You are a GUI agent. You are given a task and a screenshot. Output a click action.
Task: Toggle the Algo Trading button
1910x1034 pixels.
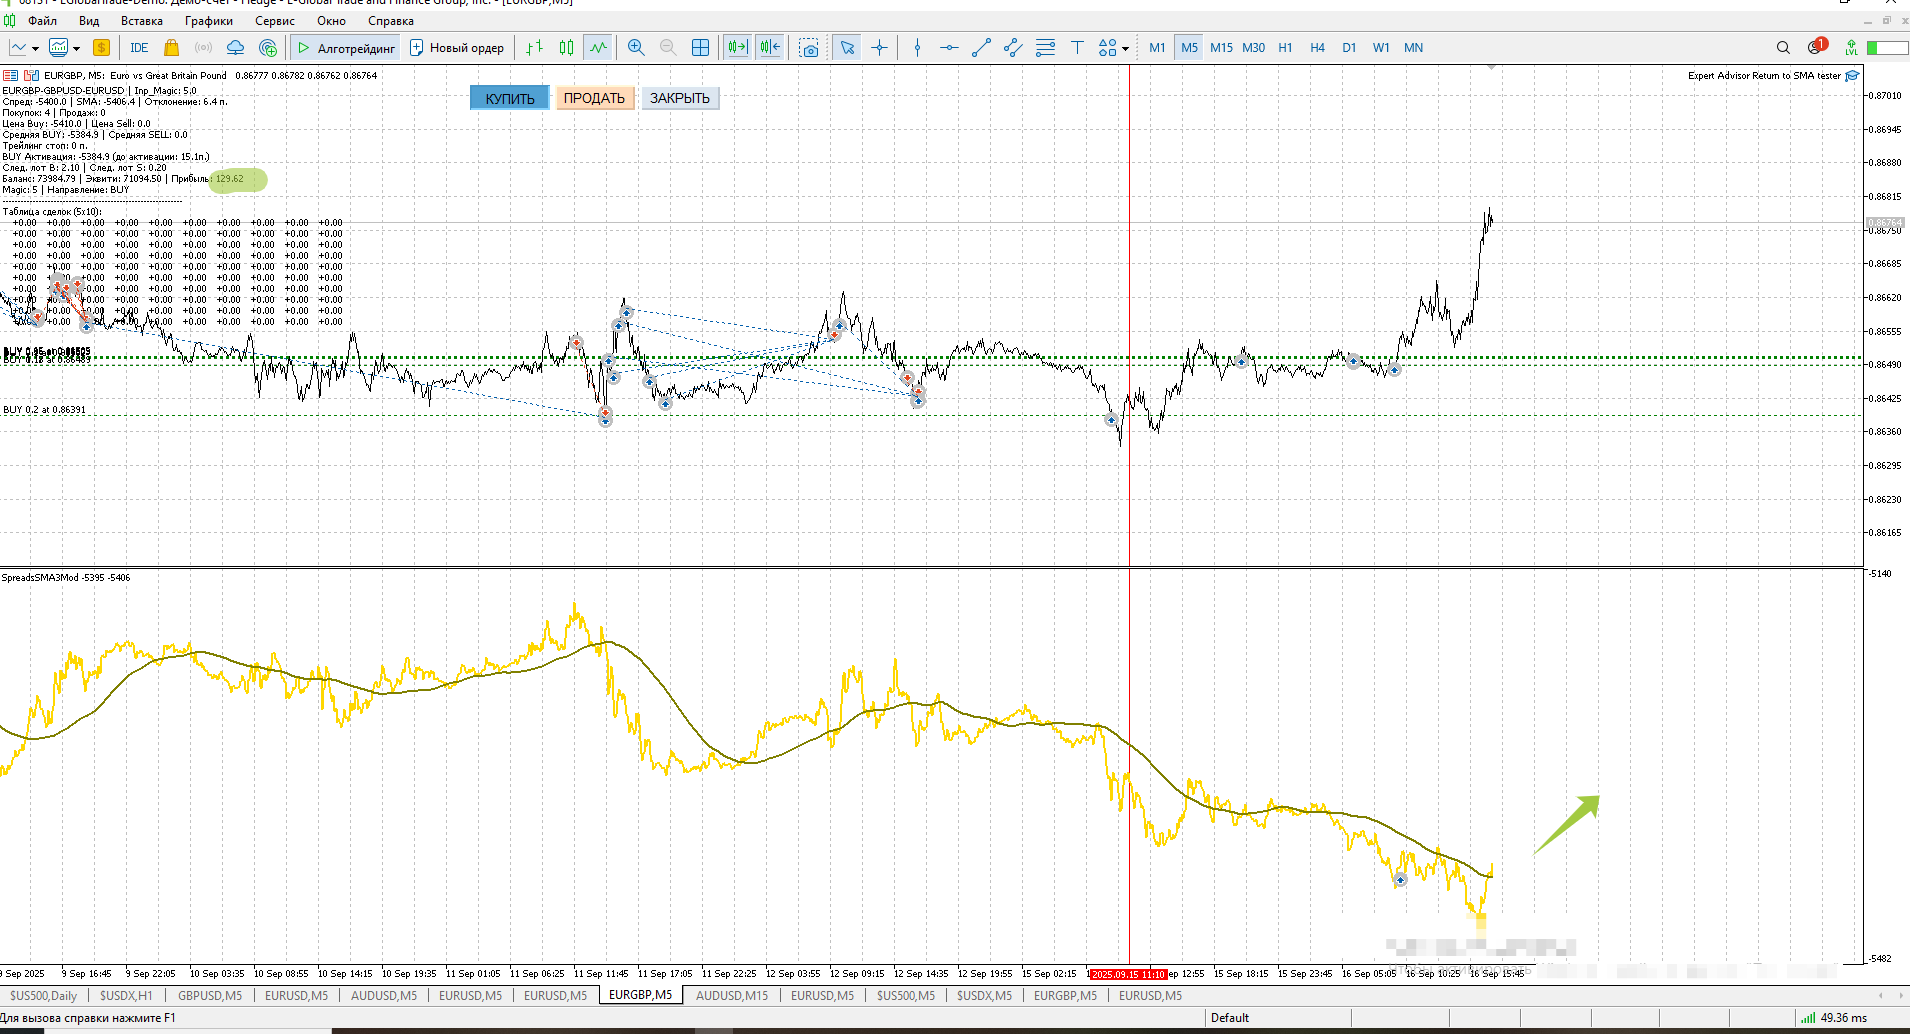pos(346,48)
